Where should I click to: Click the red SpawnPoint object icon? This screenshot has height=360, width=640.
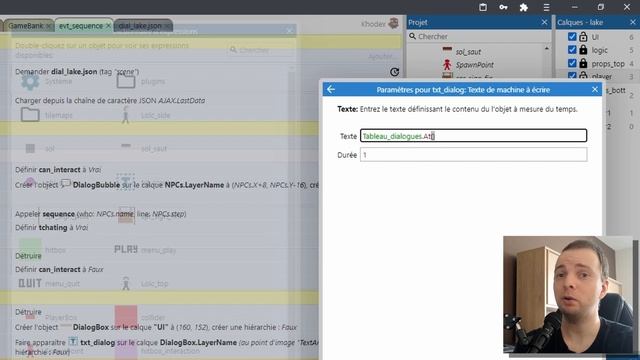447,64
